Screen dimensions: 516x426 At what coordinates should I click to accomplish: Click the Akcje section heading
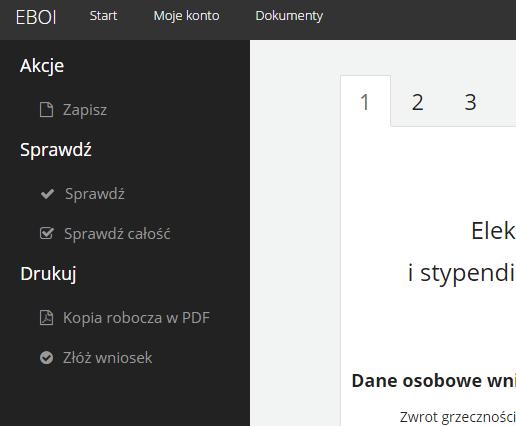(42, 66)
